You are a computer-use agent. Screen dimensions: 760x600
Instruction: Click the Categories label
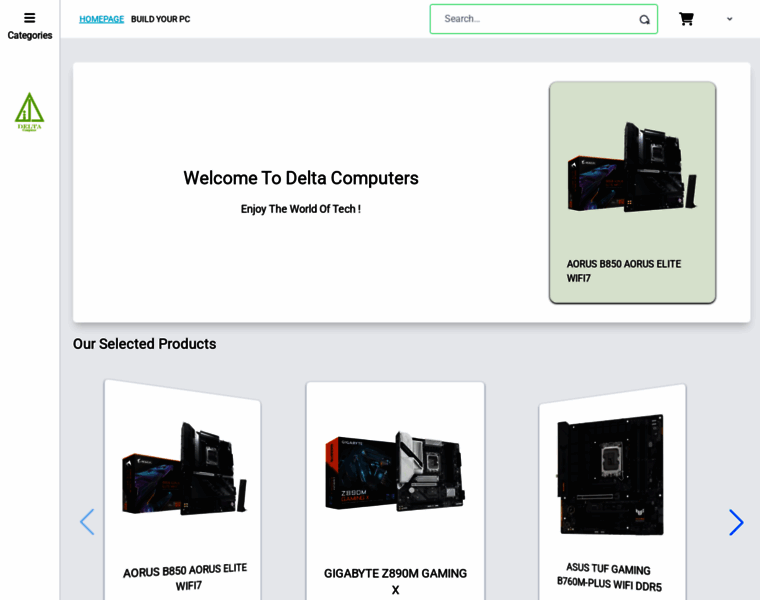30,35
